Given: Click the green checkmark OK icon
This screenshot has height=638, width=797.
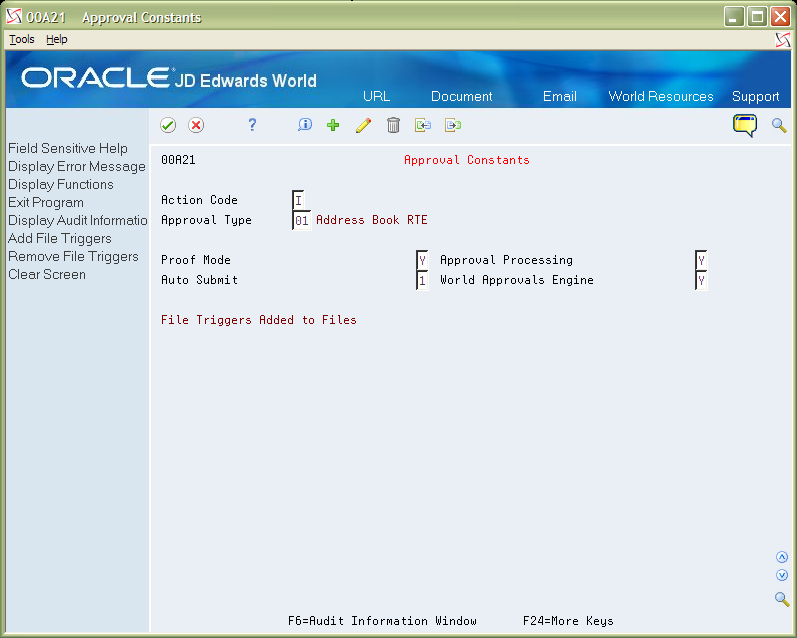Looking at the screenshot, I should (x=168, y=125).
